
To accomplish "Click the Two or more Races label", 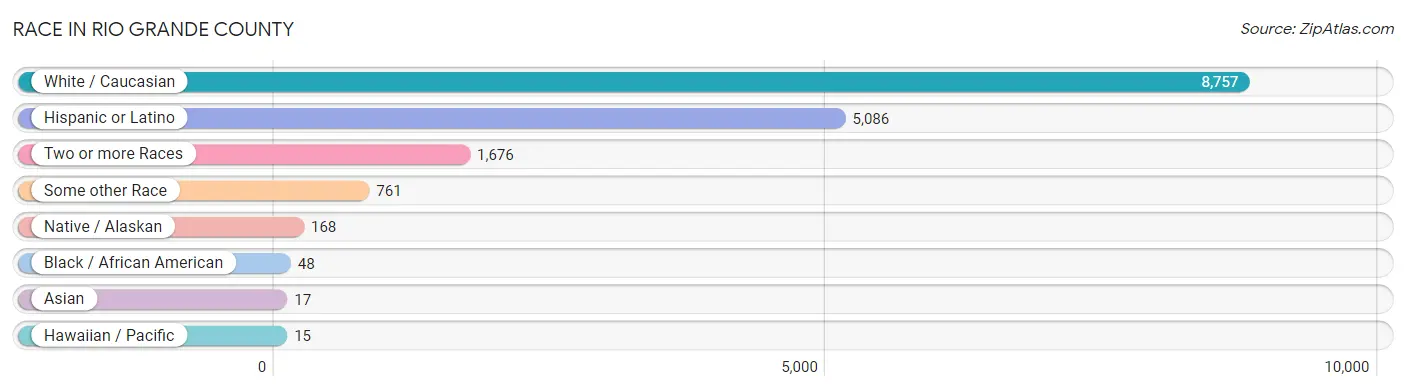I will [113, 154].
